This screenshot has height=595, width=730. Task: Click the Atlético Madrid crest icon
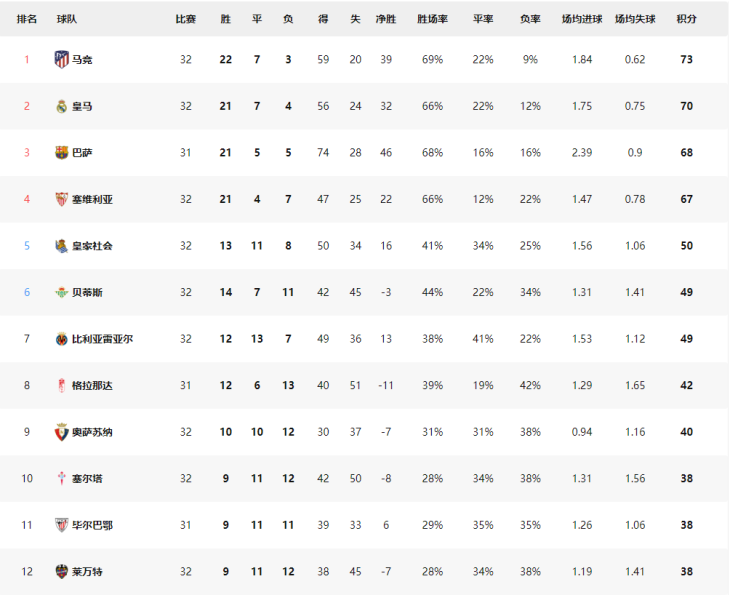[61, 60]
